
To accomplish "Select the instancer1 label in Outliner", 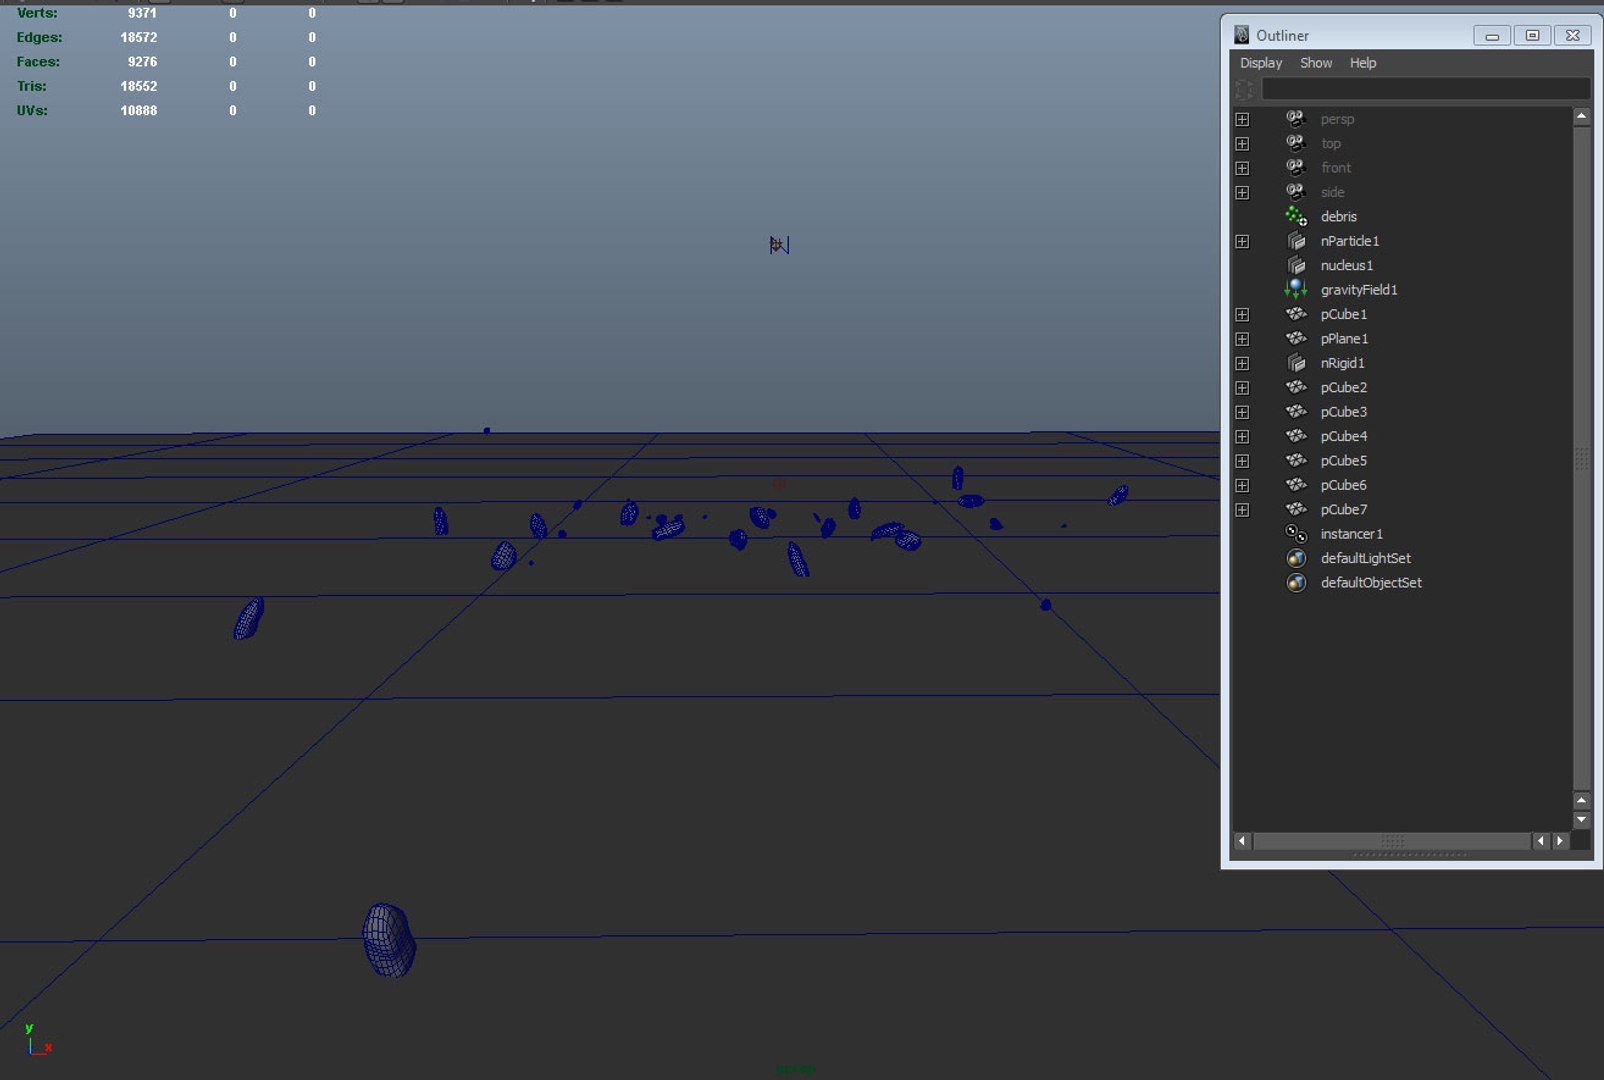I will click(1351, 534).
